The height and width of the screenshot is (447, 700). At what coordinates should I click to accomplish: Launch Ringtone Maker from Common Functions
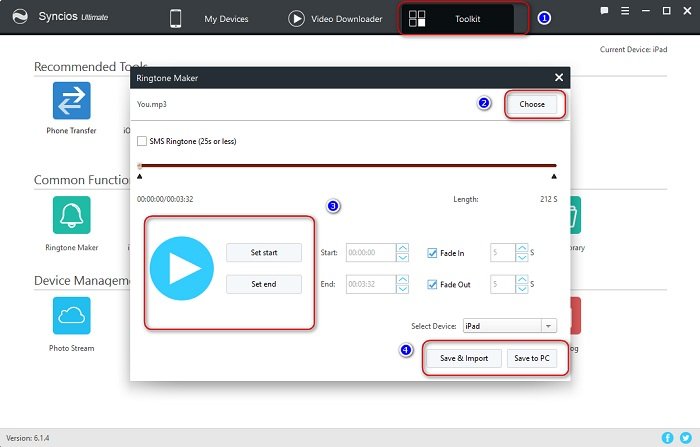71,215
